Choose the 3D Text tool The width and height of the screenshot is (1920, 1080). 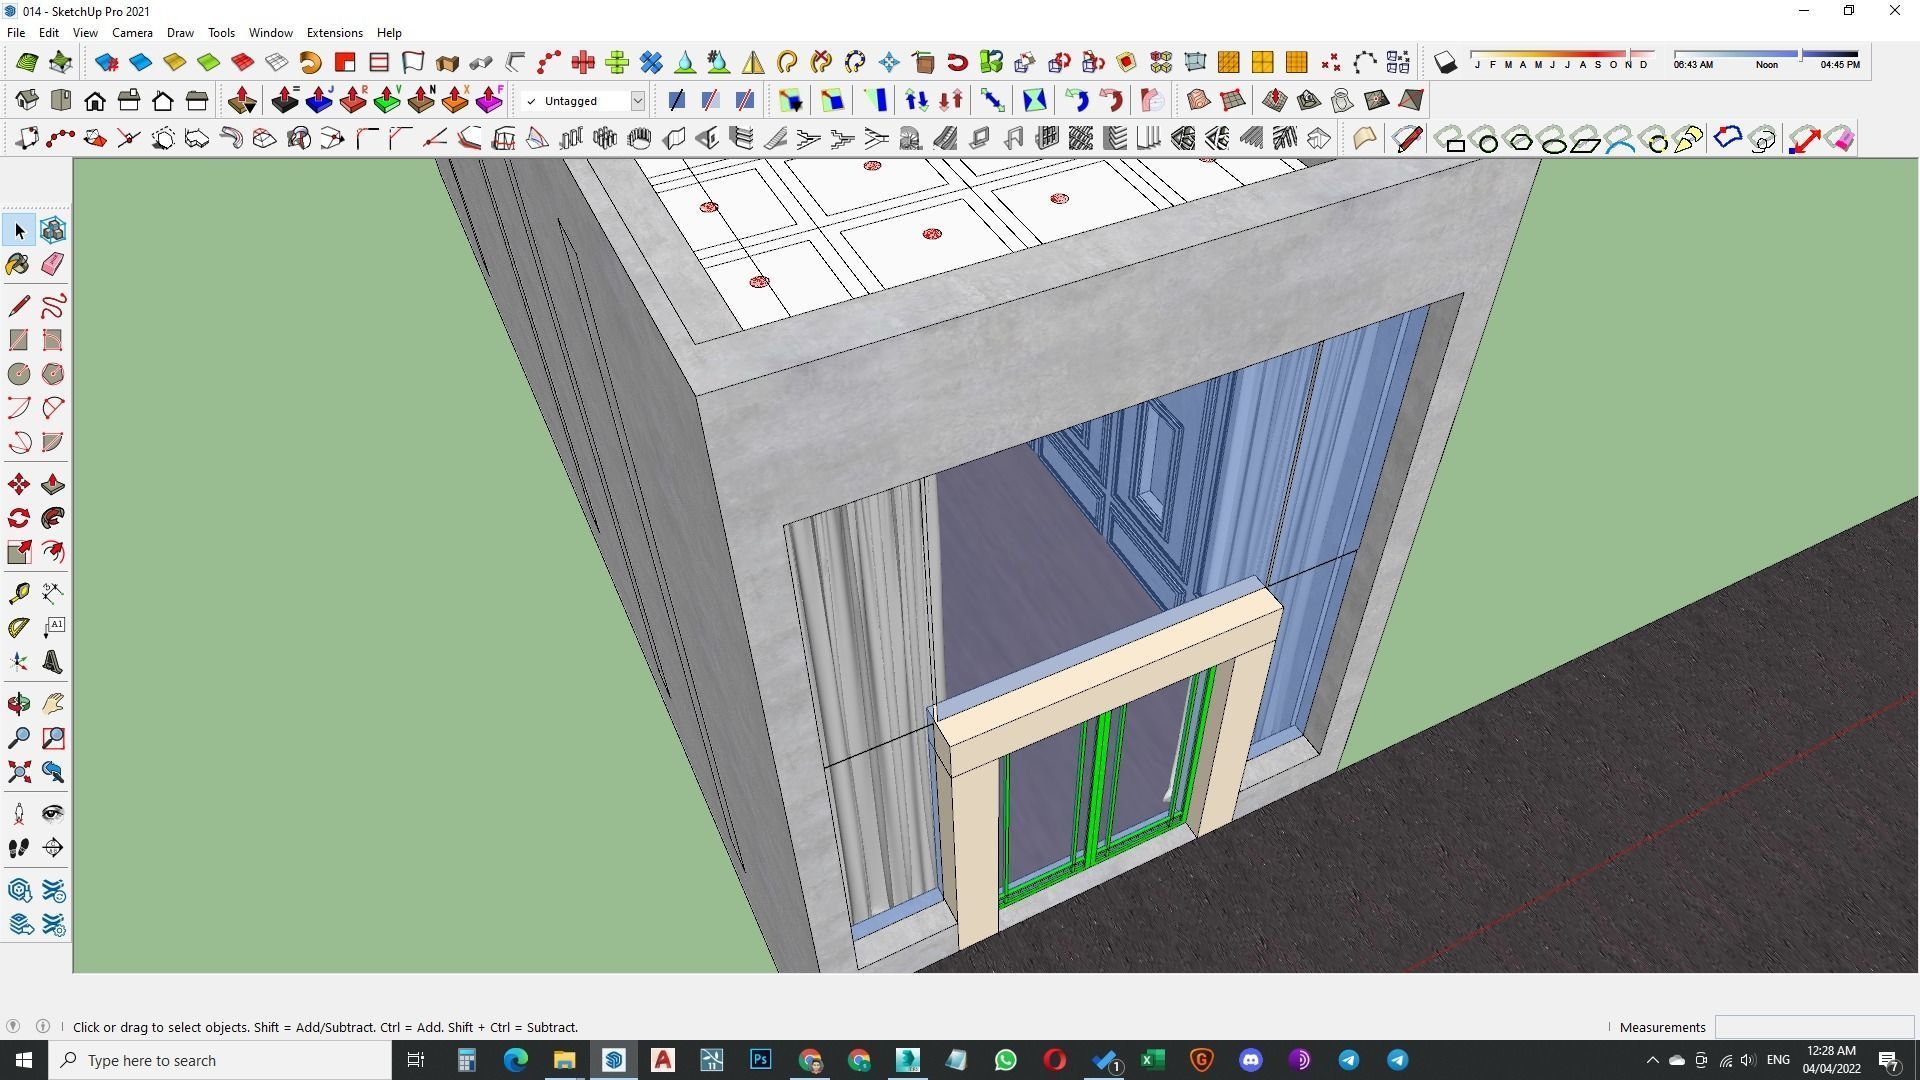53,662
